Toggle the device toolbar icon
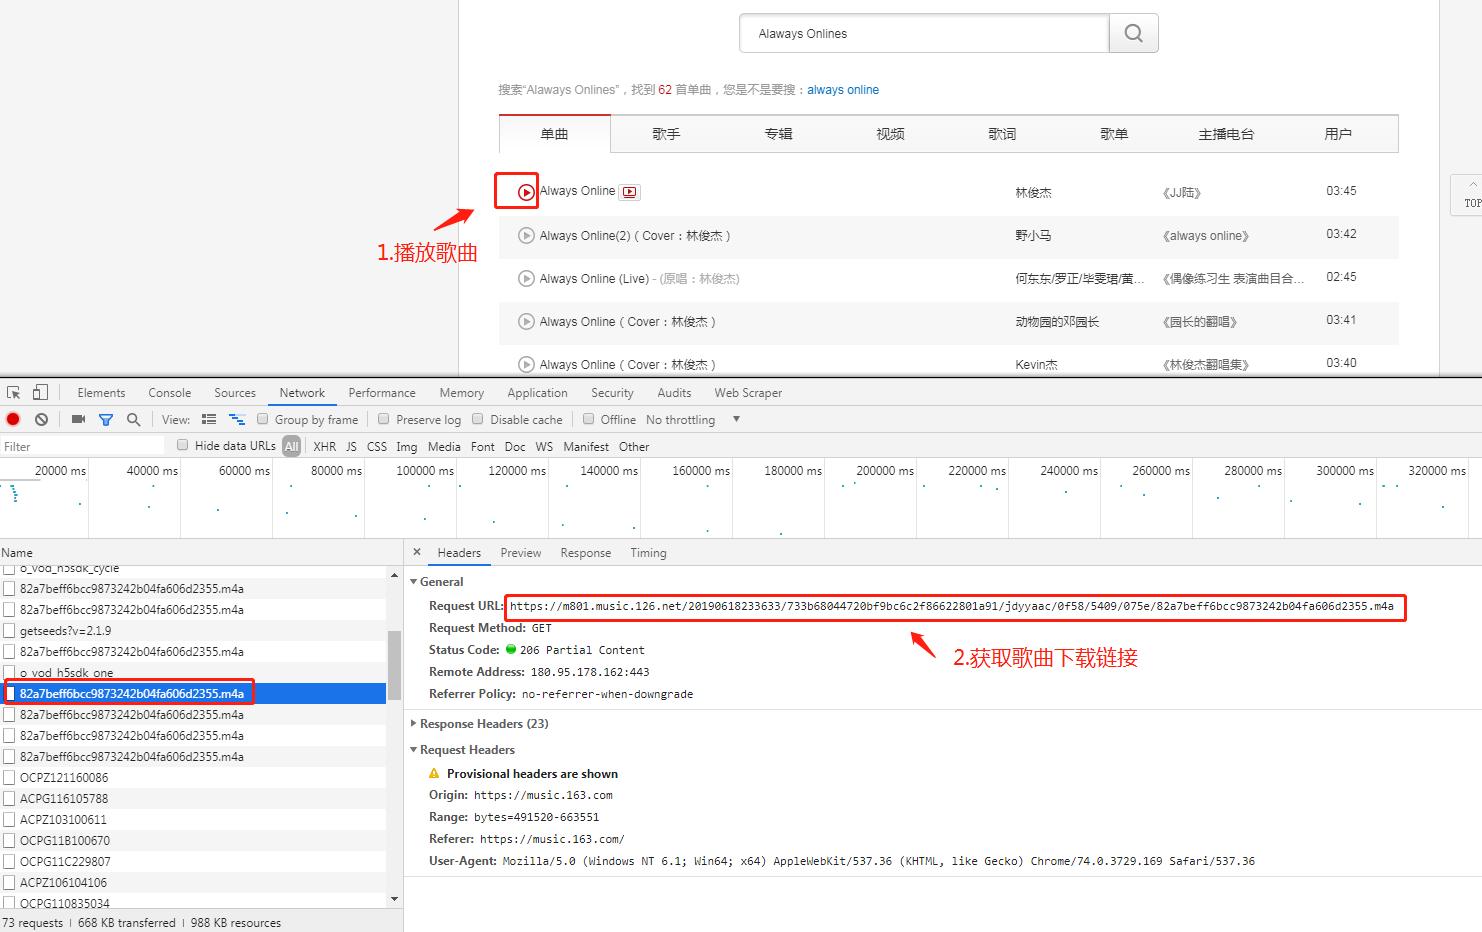 point(40,393)
